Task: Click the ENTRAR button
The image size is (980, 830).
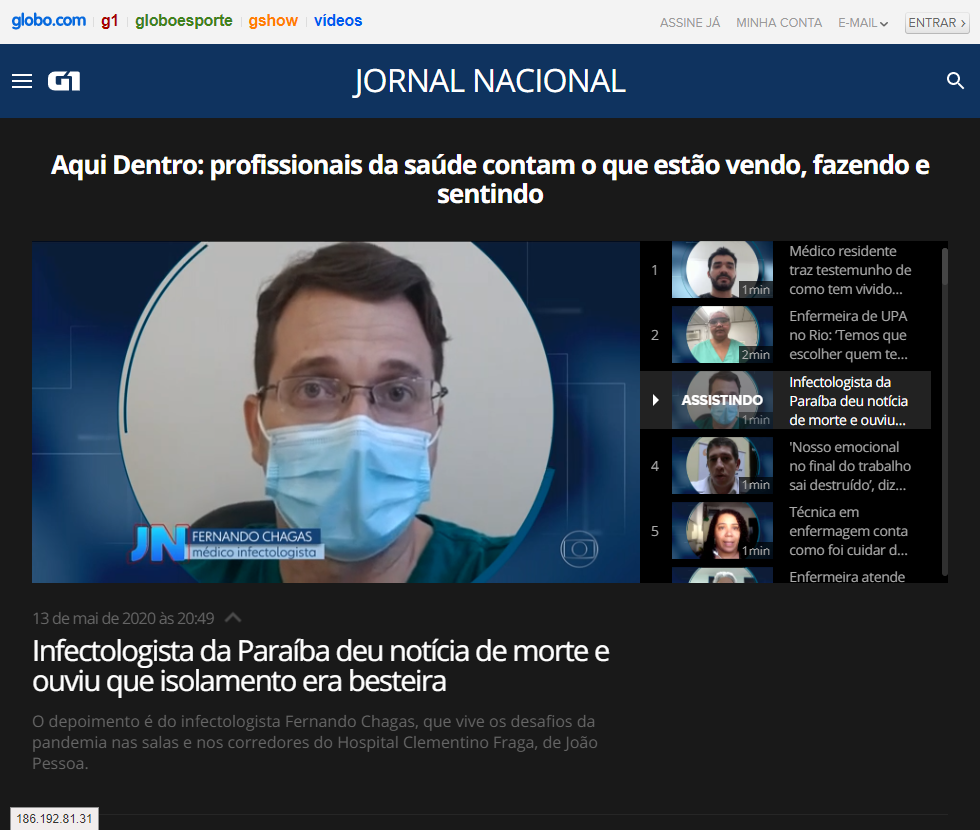Action: click(x=937, y=23)
